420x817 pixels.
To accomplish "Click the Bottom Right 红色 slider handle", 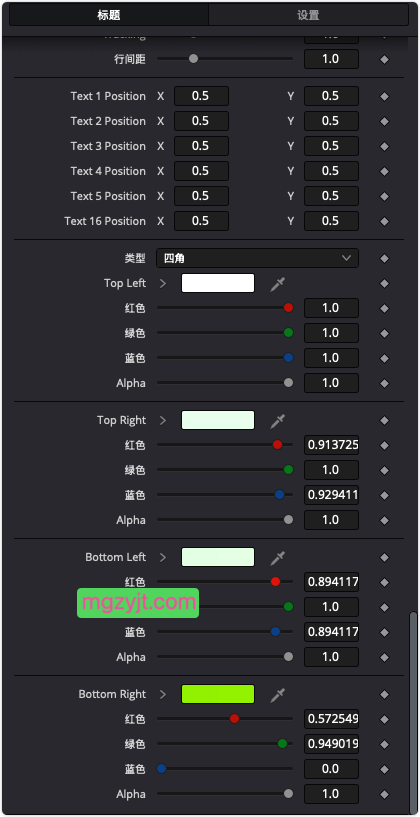I will point(234,719).
